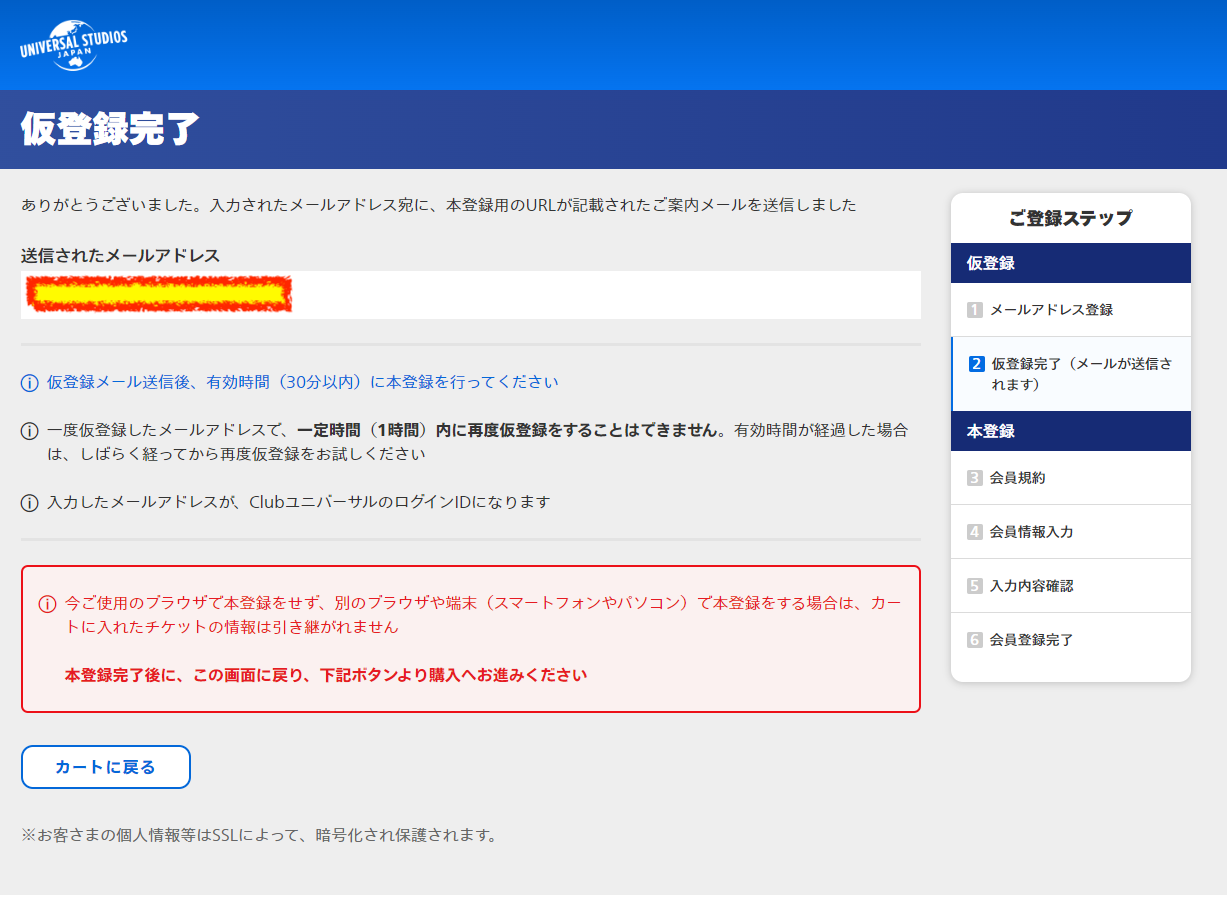The width and height of the screenshot is (1227, 919).
Task: Click the 送信されたメールアドレス label
Action: click(x=120, y=256)
